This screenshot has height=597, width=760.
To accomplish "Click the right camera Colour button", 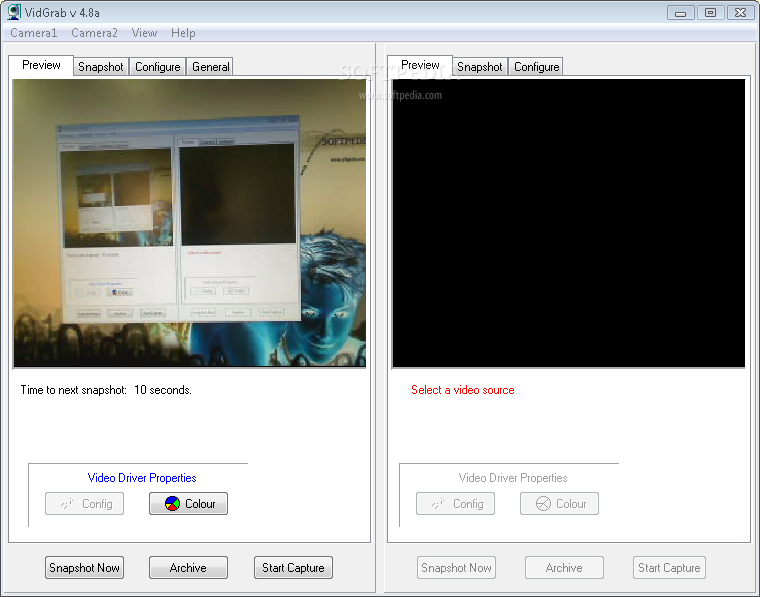I will (x=559, y=503).
